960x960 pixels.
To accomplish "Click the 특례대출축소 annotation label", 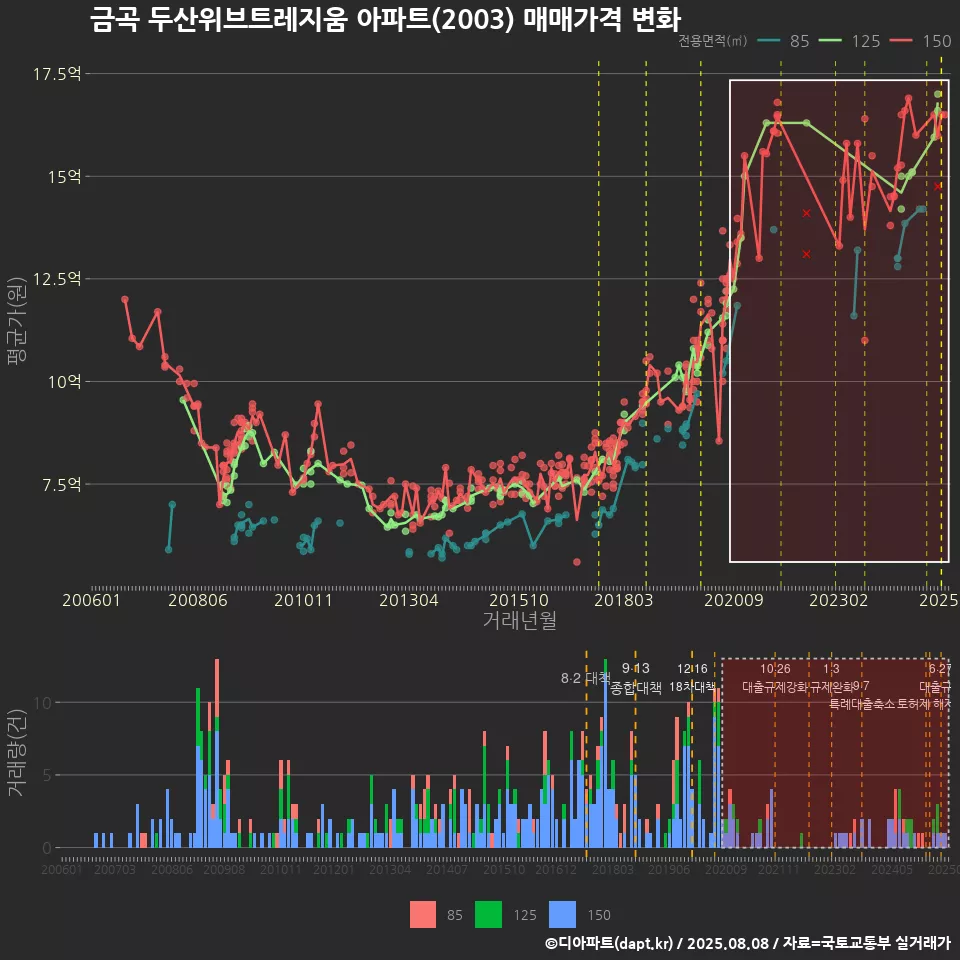I will tap(862, 704).
